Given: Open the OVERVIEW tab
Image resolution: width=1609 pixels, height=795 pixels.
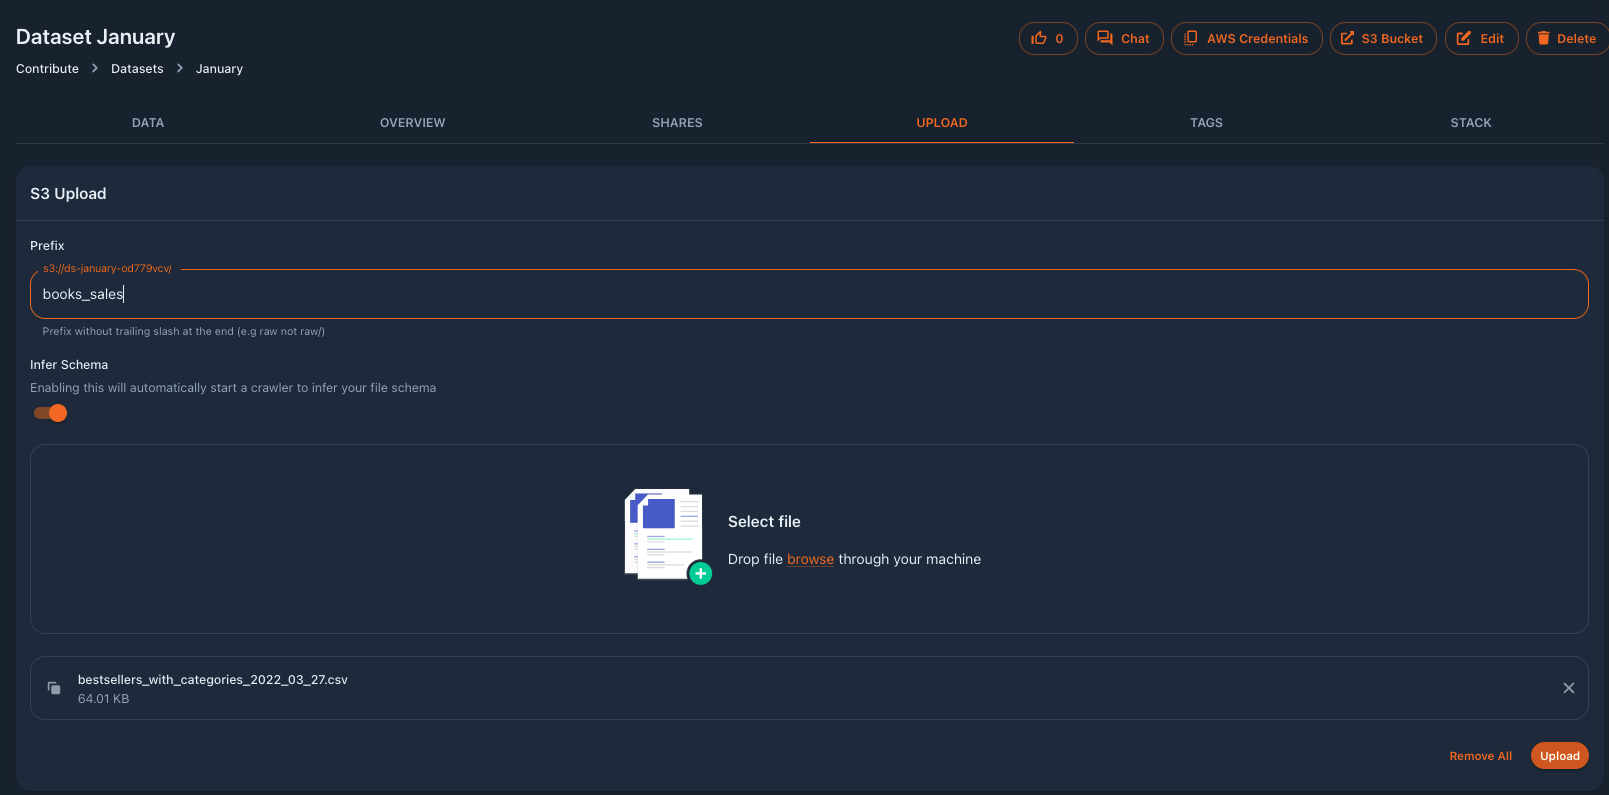Looking at the screenshot, I should click(x=412, y=123).
